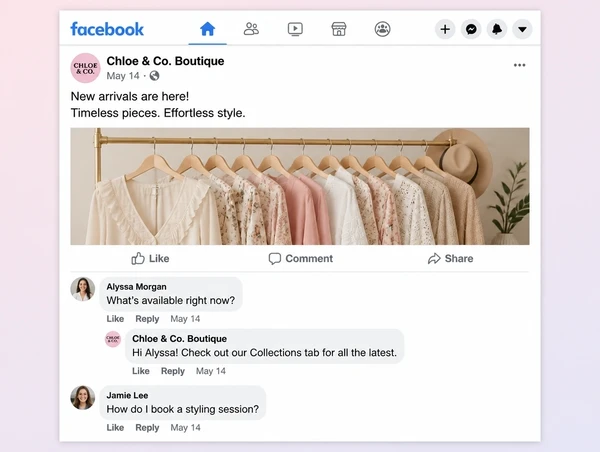Like Jamie Lee's comment
This screenshot has width=600, height=452.
(115, 428)
